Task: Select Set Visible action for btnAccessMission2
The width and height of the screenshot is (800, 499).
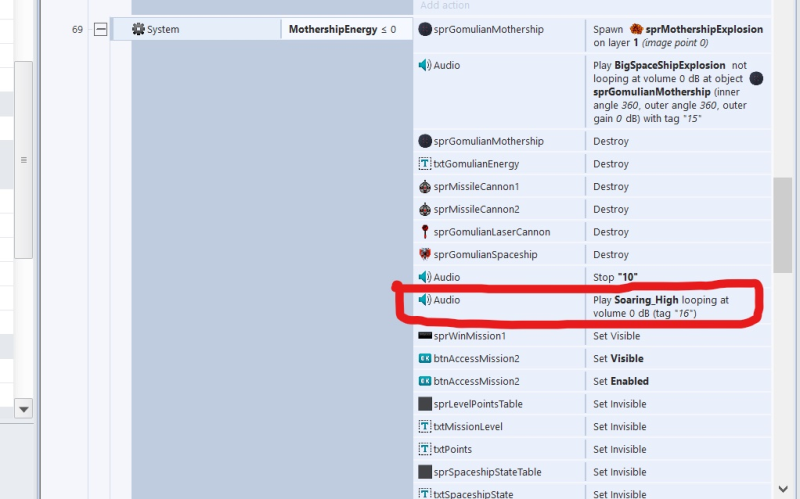Action: [x=618, y=359]
